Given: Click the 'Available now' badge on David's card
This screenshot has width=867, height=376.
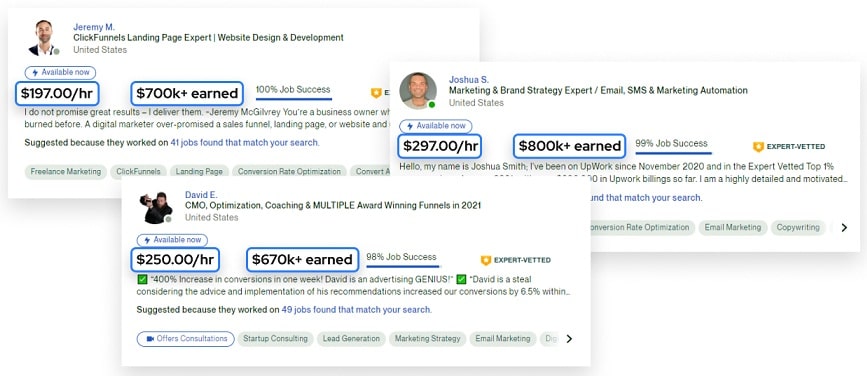Looking at the screenshot, I should point(173,240).
